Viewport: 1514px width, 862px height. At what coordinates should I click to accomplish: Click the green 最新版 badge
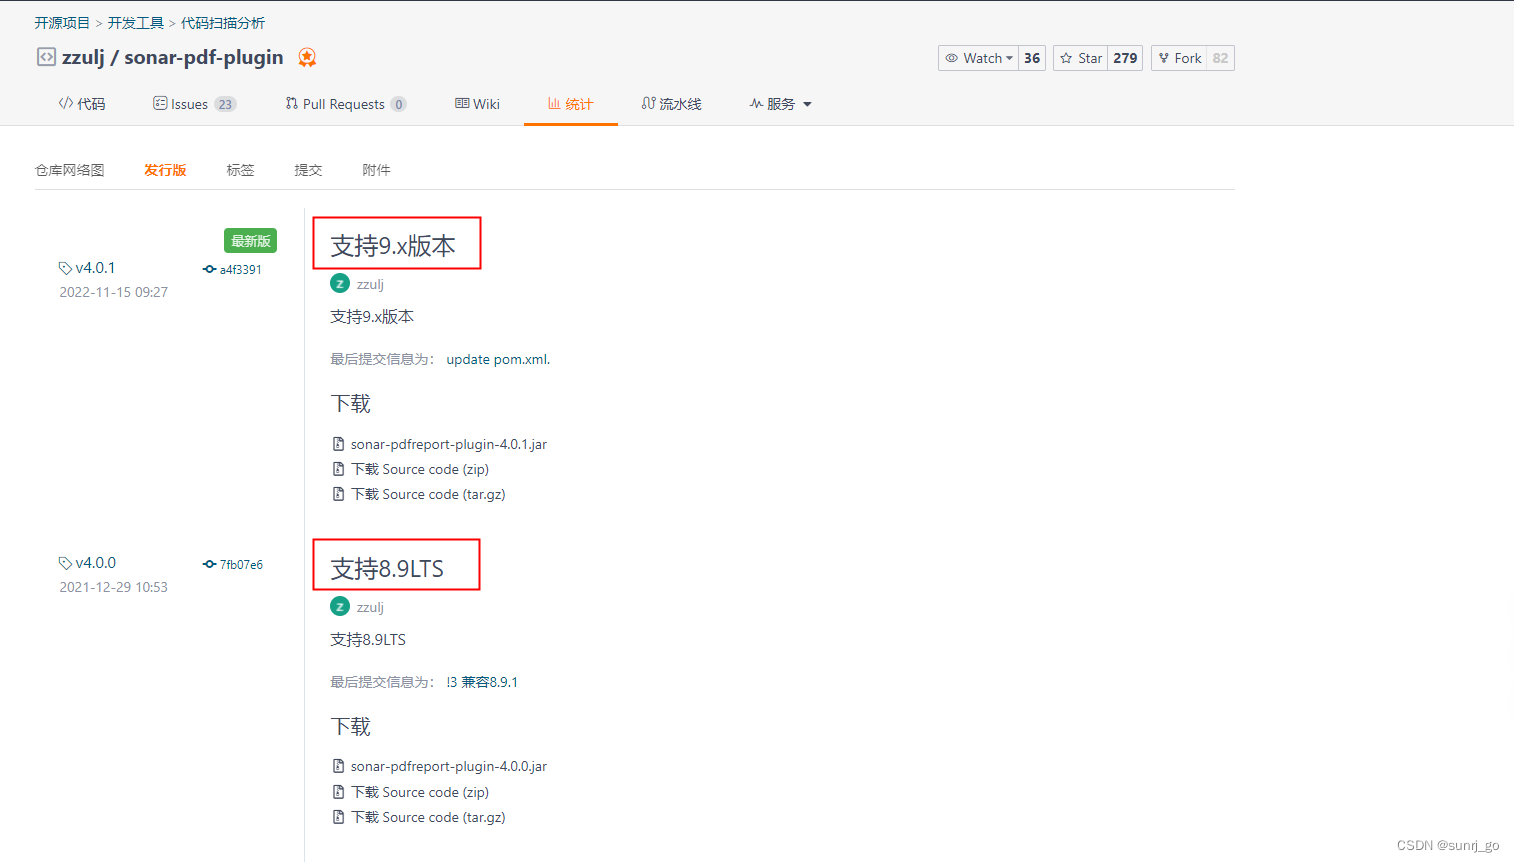click(251, 241)
